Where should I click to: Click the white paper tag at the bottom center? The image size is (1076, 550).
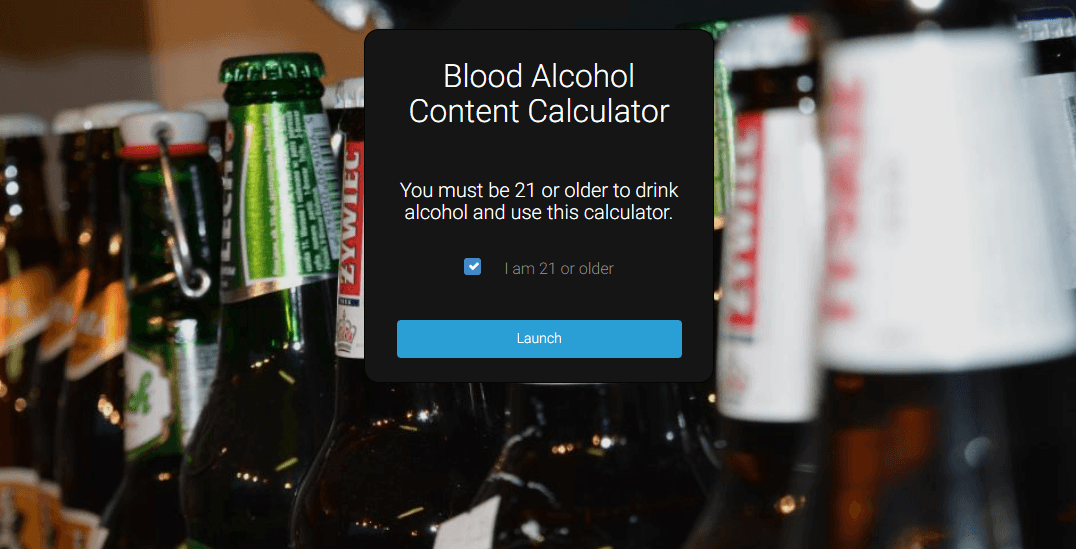470,525
